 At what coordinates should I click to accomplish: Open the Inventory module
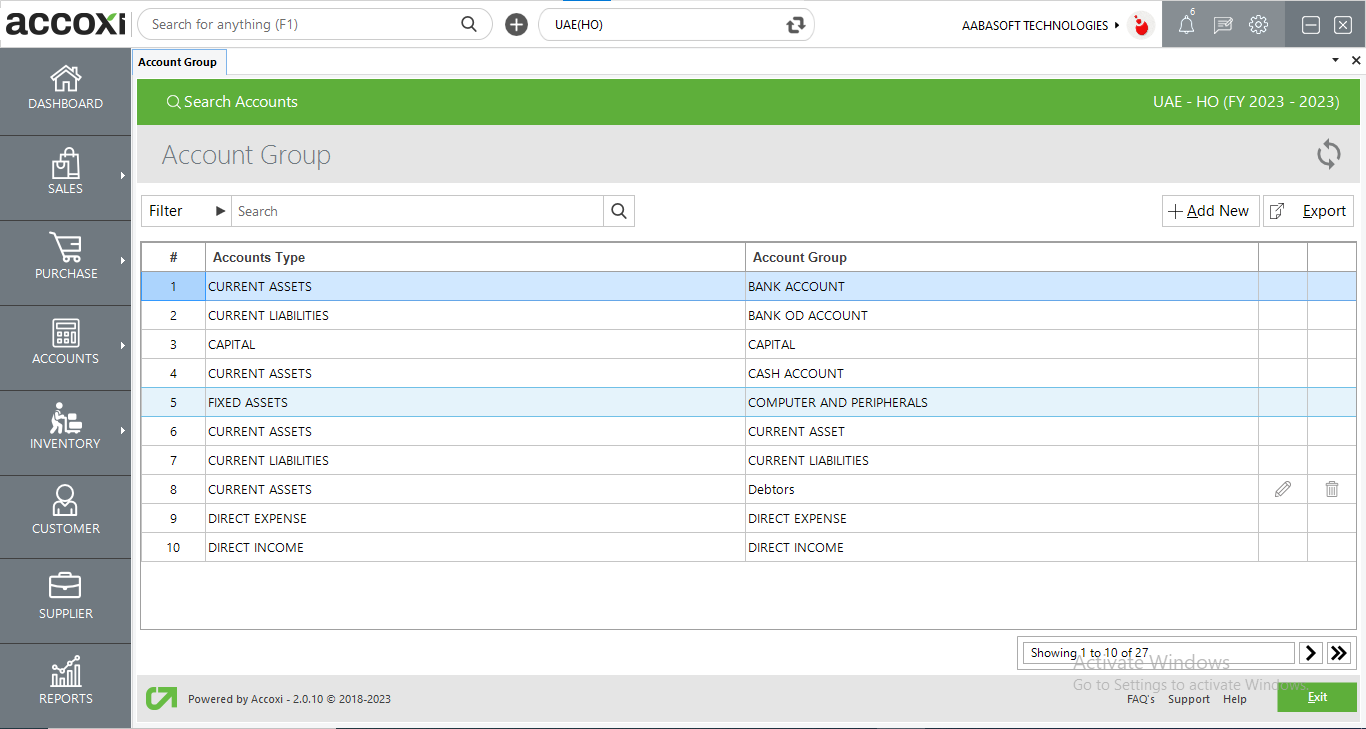65,431
